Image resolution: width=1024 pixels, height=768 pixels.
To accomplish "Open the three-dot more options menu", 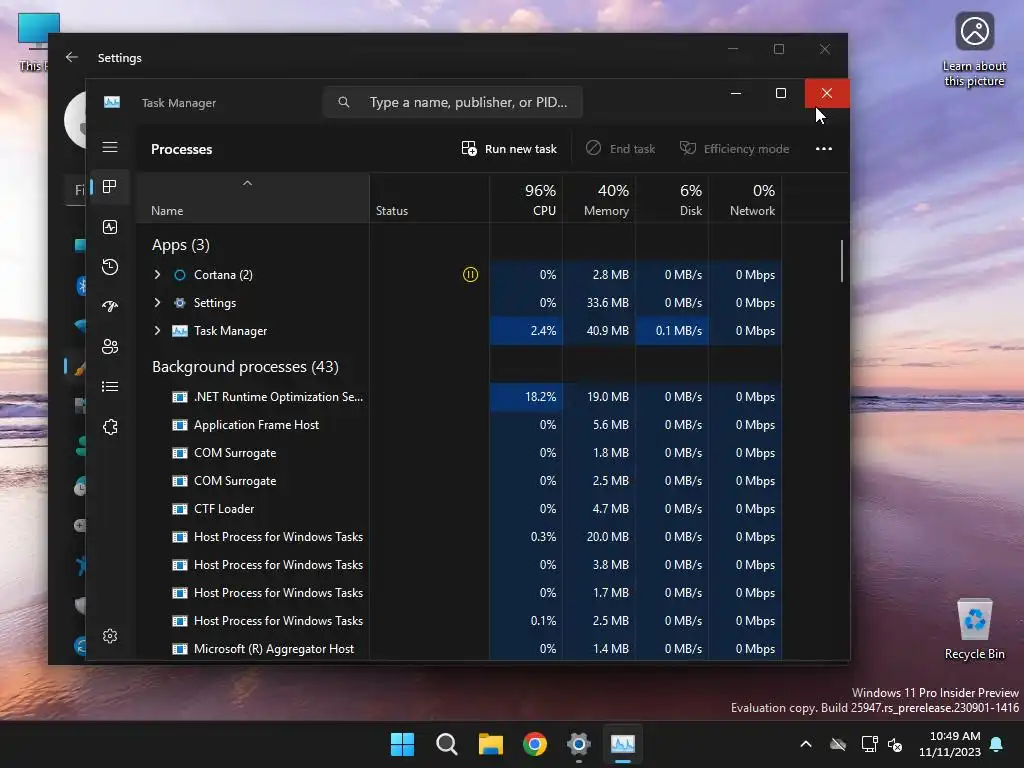I will 824,149.
